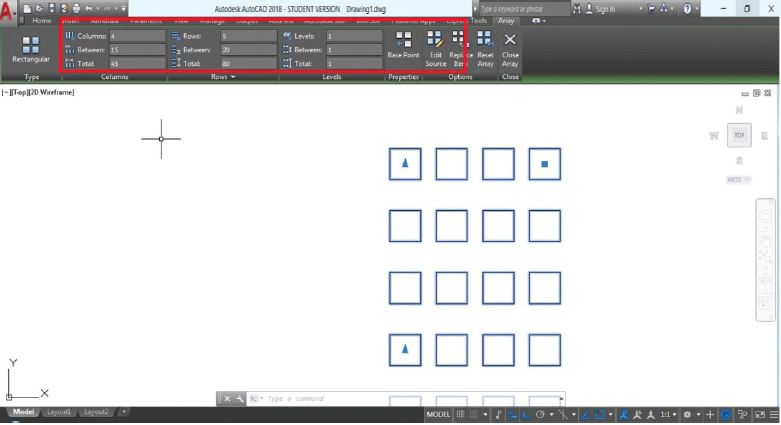Click the Columns count input field
Screen dimensions: 781x425
(137, 36)
